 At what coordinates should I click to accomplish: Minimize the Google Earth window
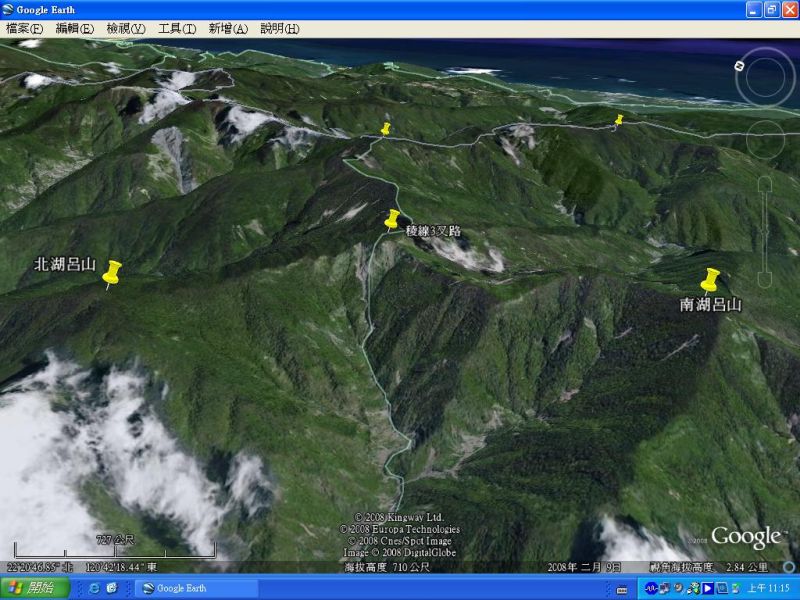754,10
